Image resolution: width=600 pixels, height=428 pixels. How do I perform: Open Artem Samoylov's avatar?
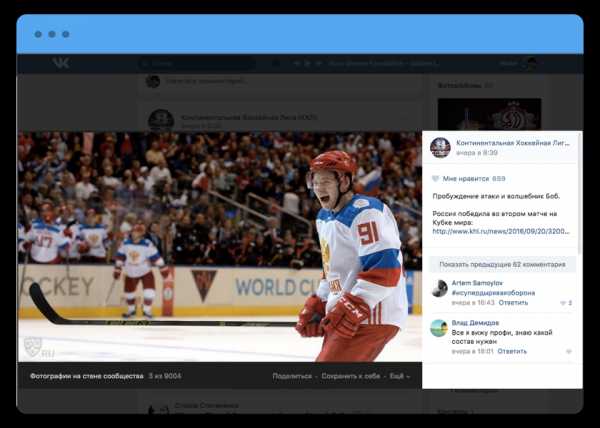440,288
